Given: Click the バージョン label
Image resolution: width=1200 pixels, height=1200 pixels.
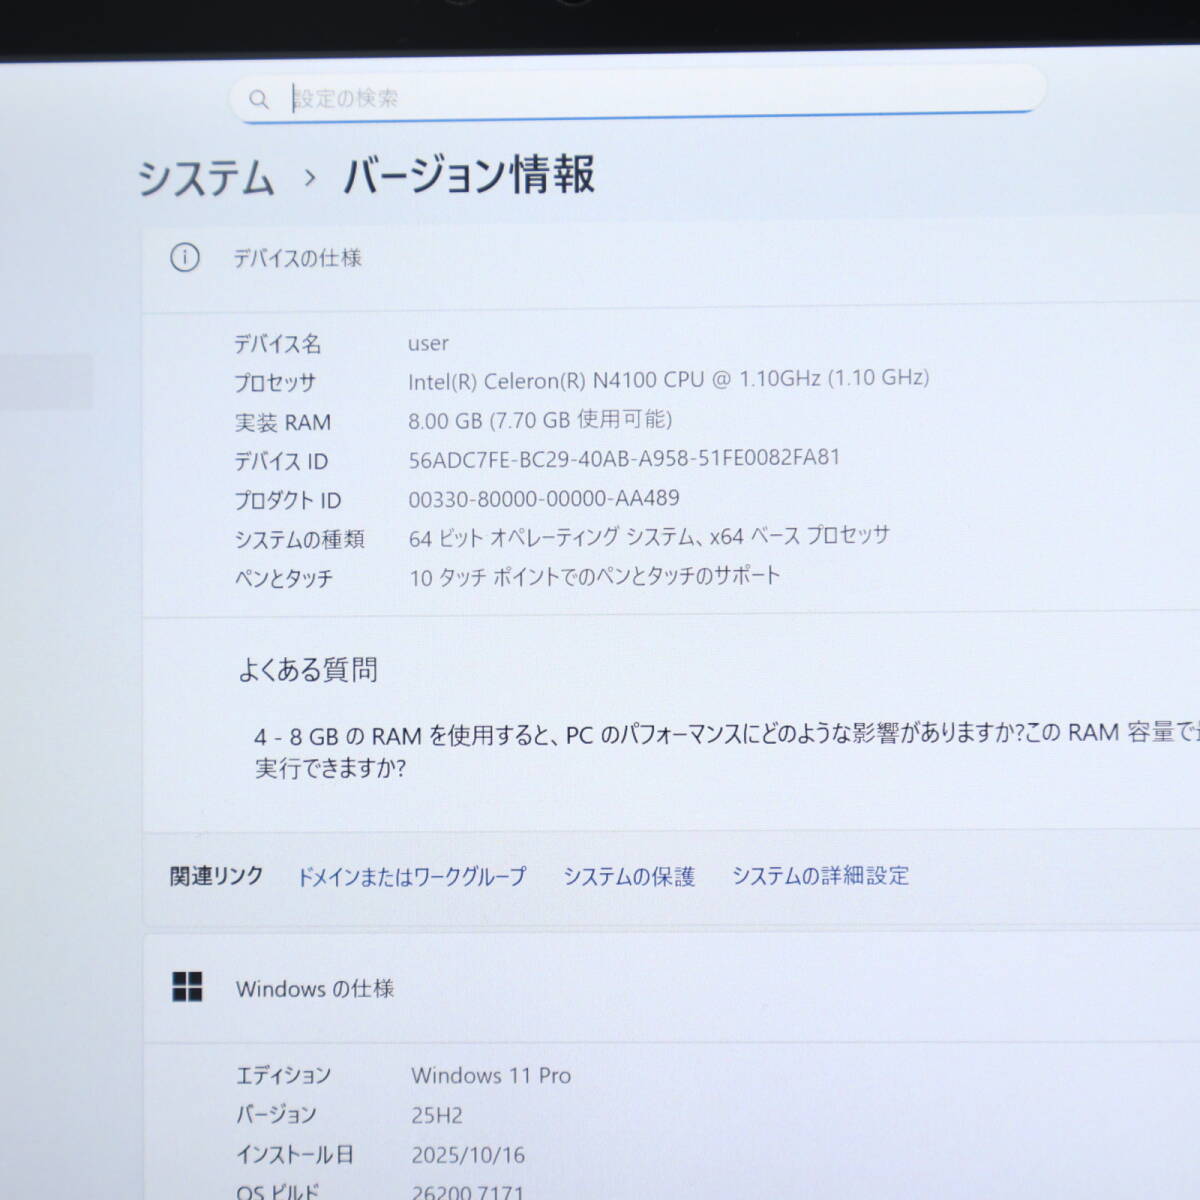Looking at the screenshot, I should tap(276, 1115).
